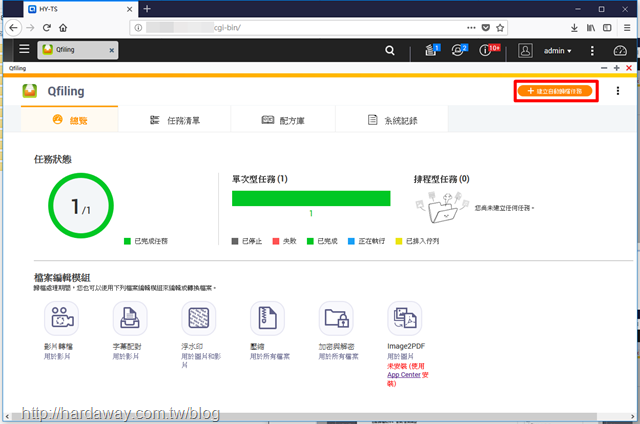Expand the admin account dropdown
The image size is (640, 424).
coord(558,51)
